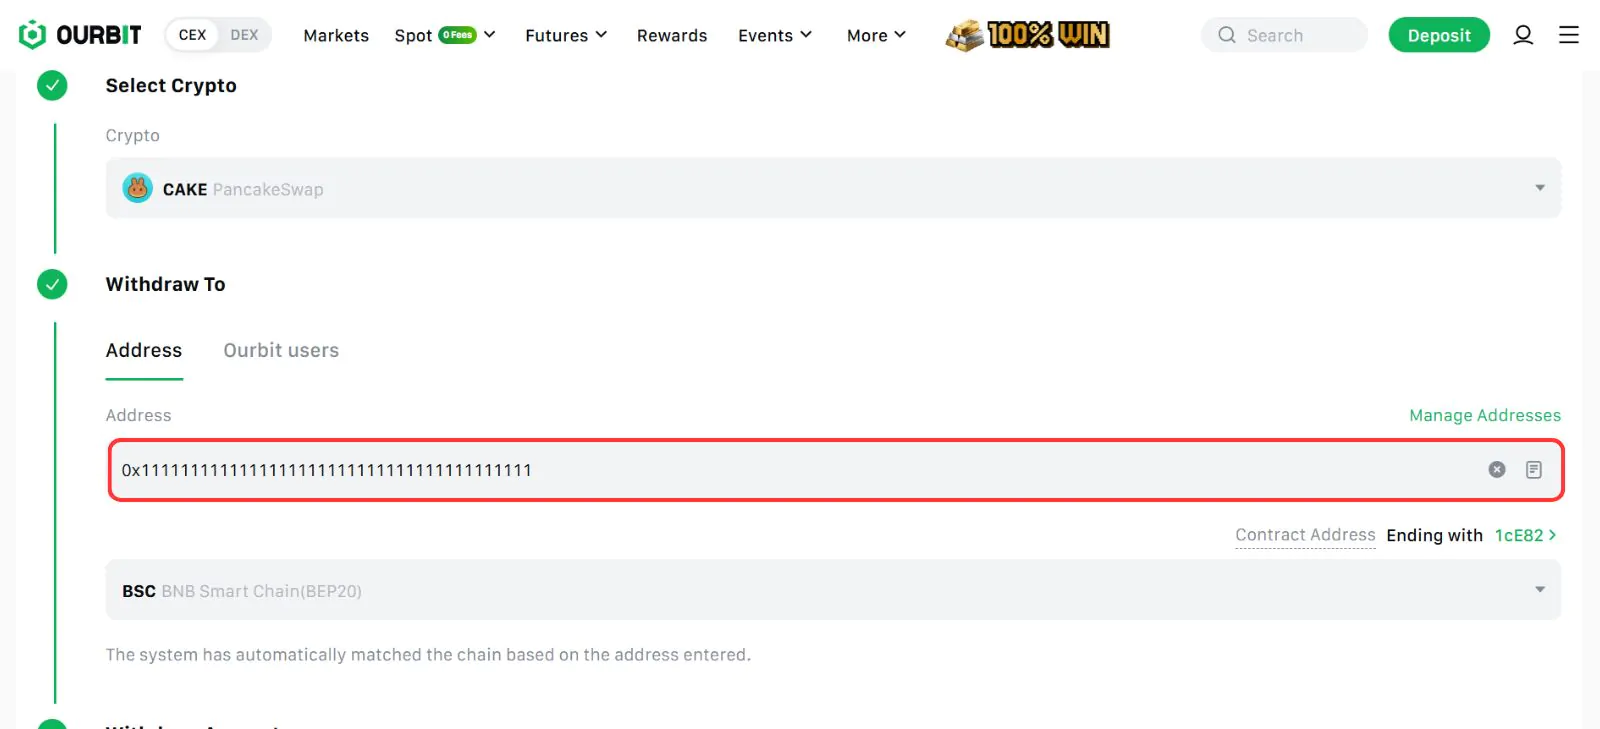Click the green Deposit button
This screenshot has width=1600, height=729.
pos(1438,35)
